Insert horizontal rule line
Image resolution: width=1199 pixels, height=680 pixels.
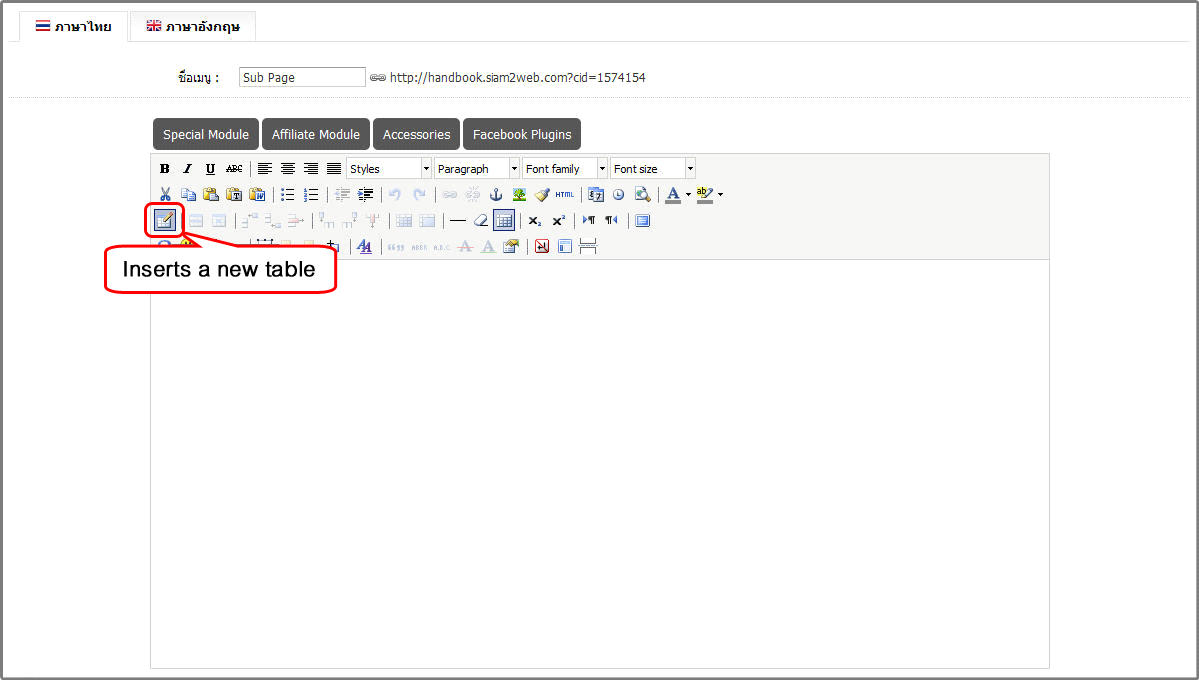pyautogui.click(x=457, y=220)
